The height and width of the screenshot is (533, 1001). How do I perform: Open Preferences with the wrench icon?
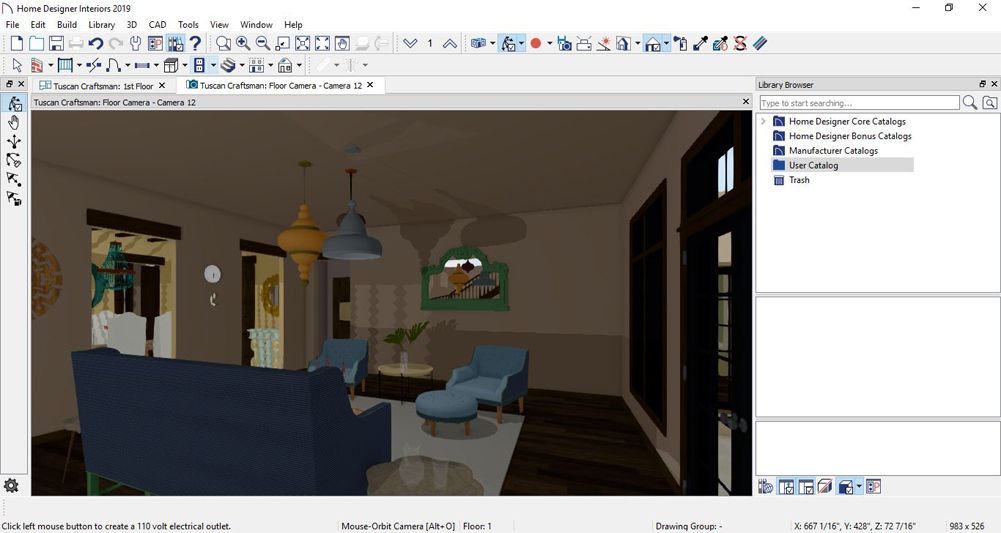[x=135, y=43]
